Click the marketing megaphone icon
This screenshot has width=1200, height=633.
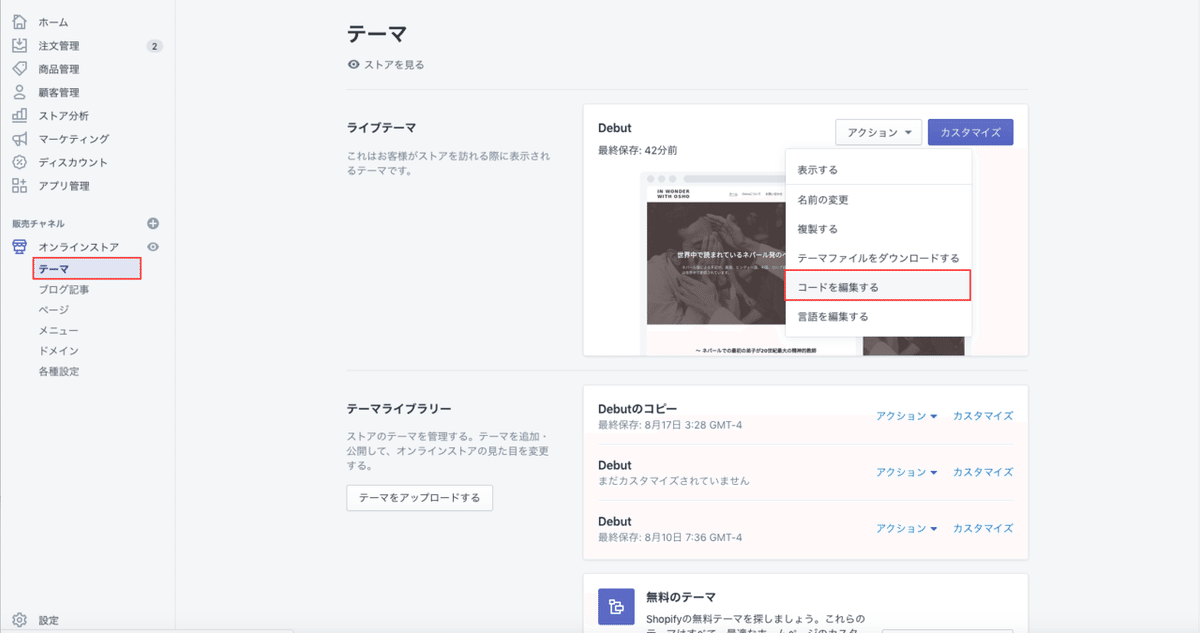pos(19,139)
